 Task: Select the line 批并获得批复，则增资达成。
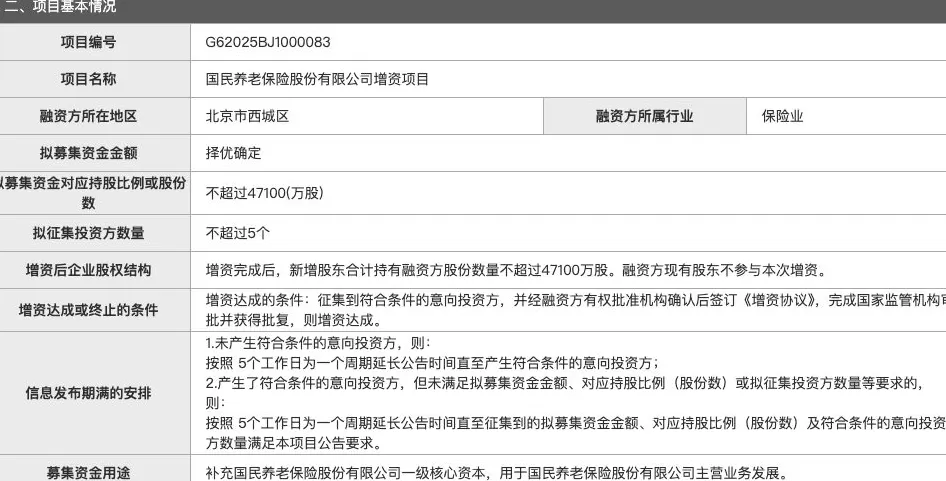(293, 320)
